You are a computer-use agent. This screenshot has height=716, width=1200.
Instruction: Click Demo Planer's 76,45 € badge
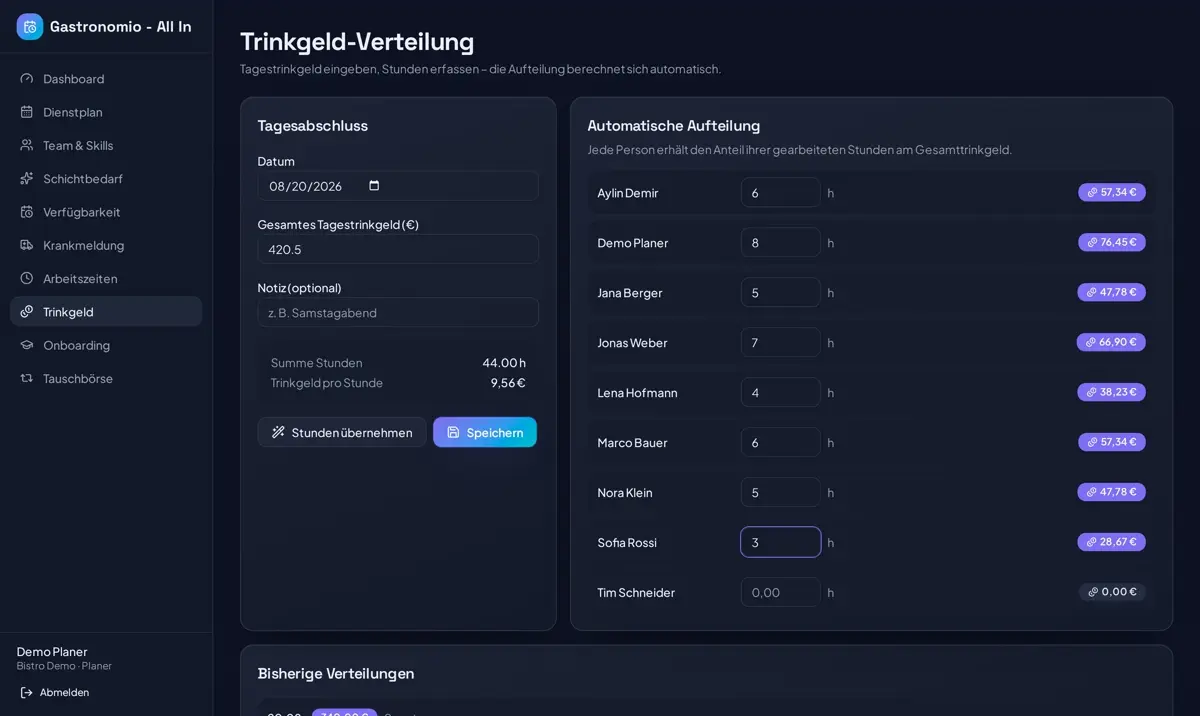pos(1112,242)
